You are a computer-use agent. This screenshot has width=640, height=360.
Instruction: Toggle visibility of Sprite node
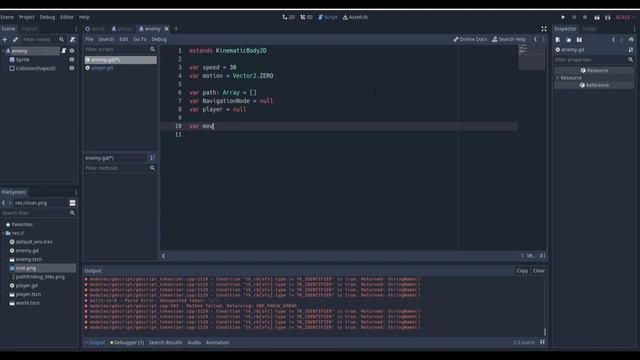click(x=72, y=60)
